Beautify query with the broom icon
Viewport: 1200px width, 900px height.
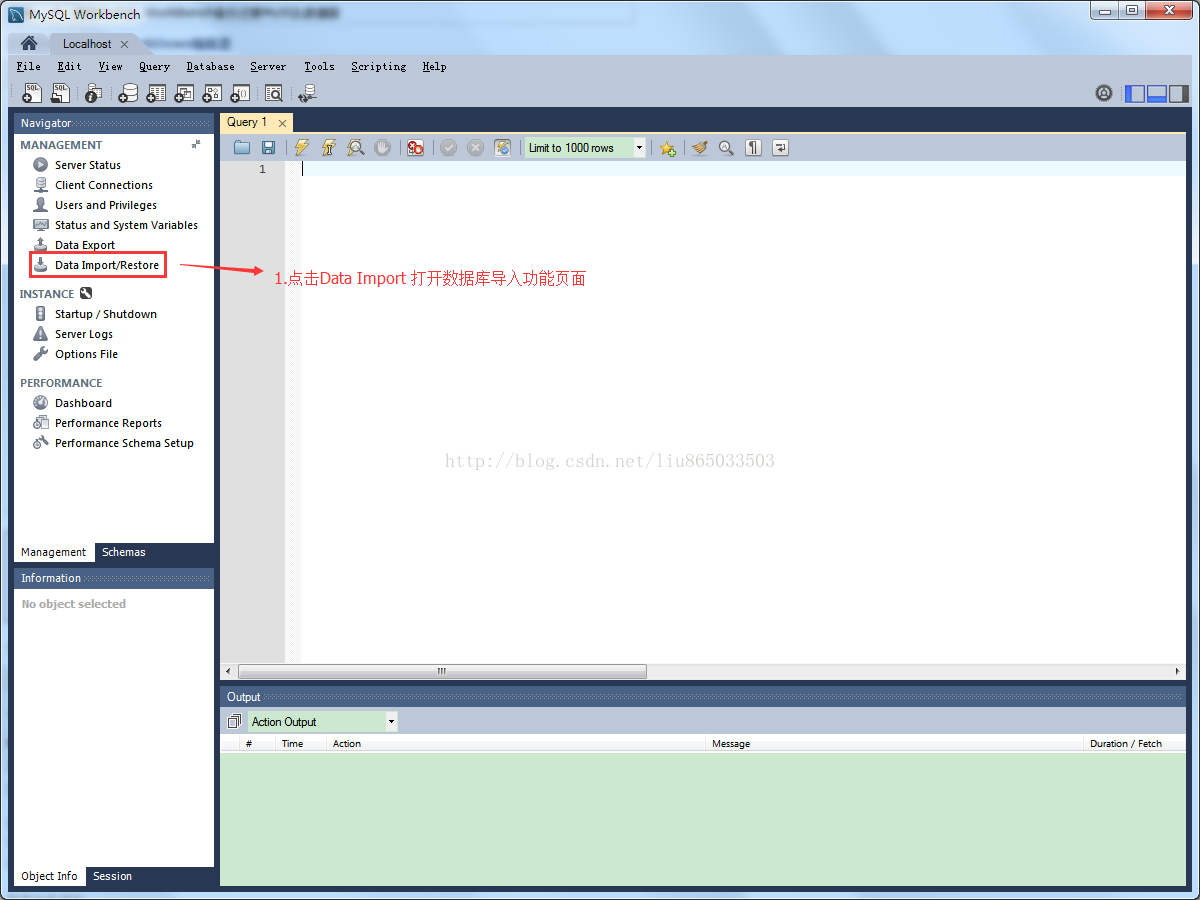point(700,148)
